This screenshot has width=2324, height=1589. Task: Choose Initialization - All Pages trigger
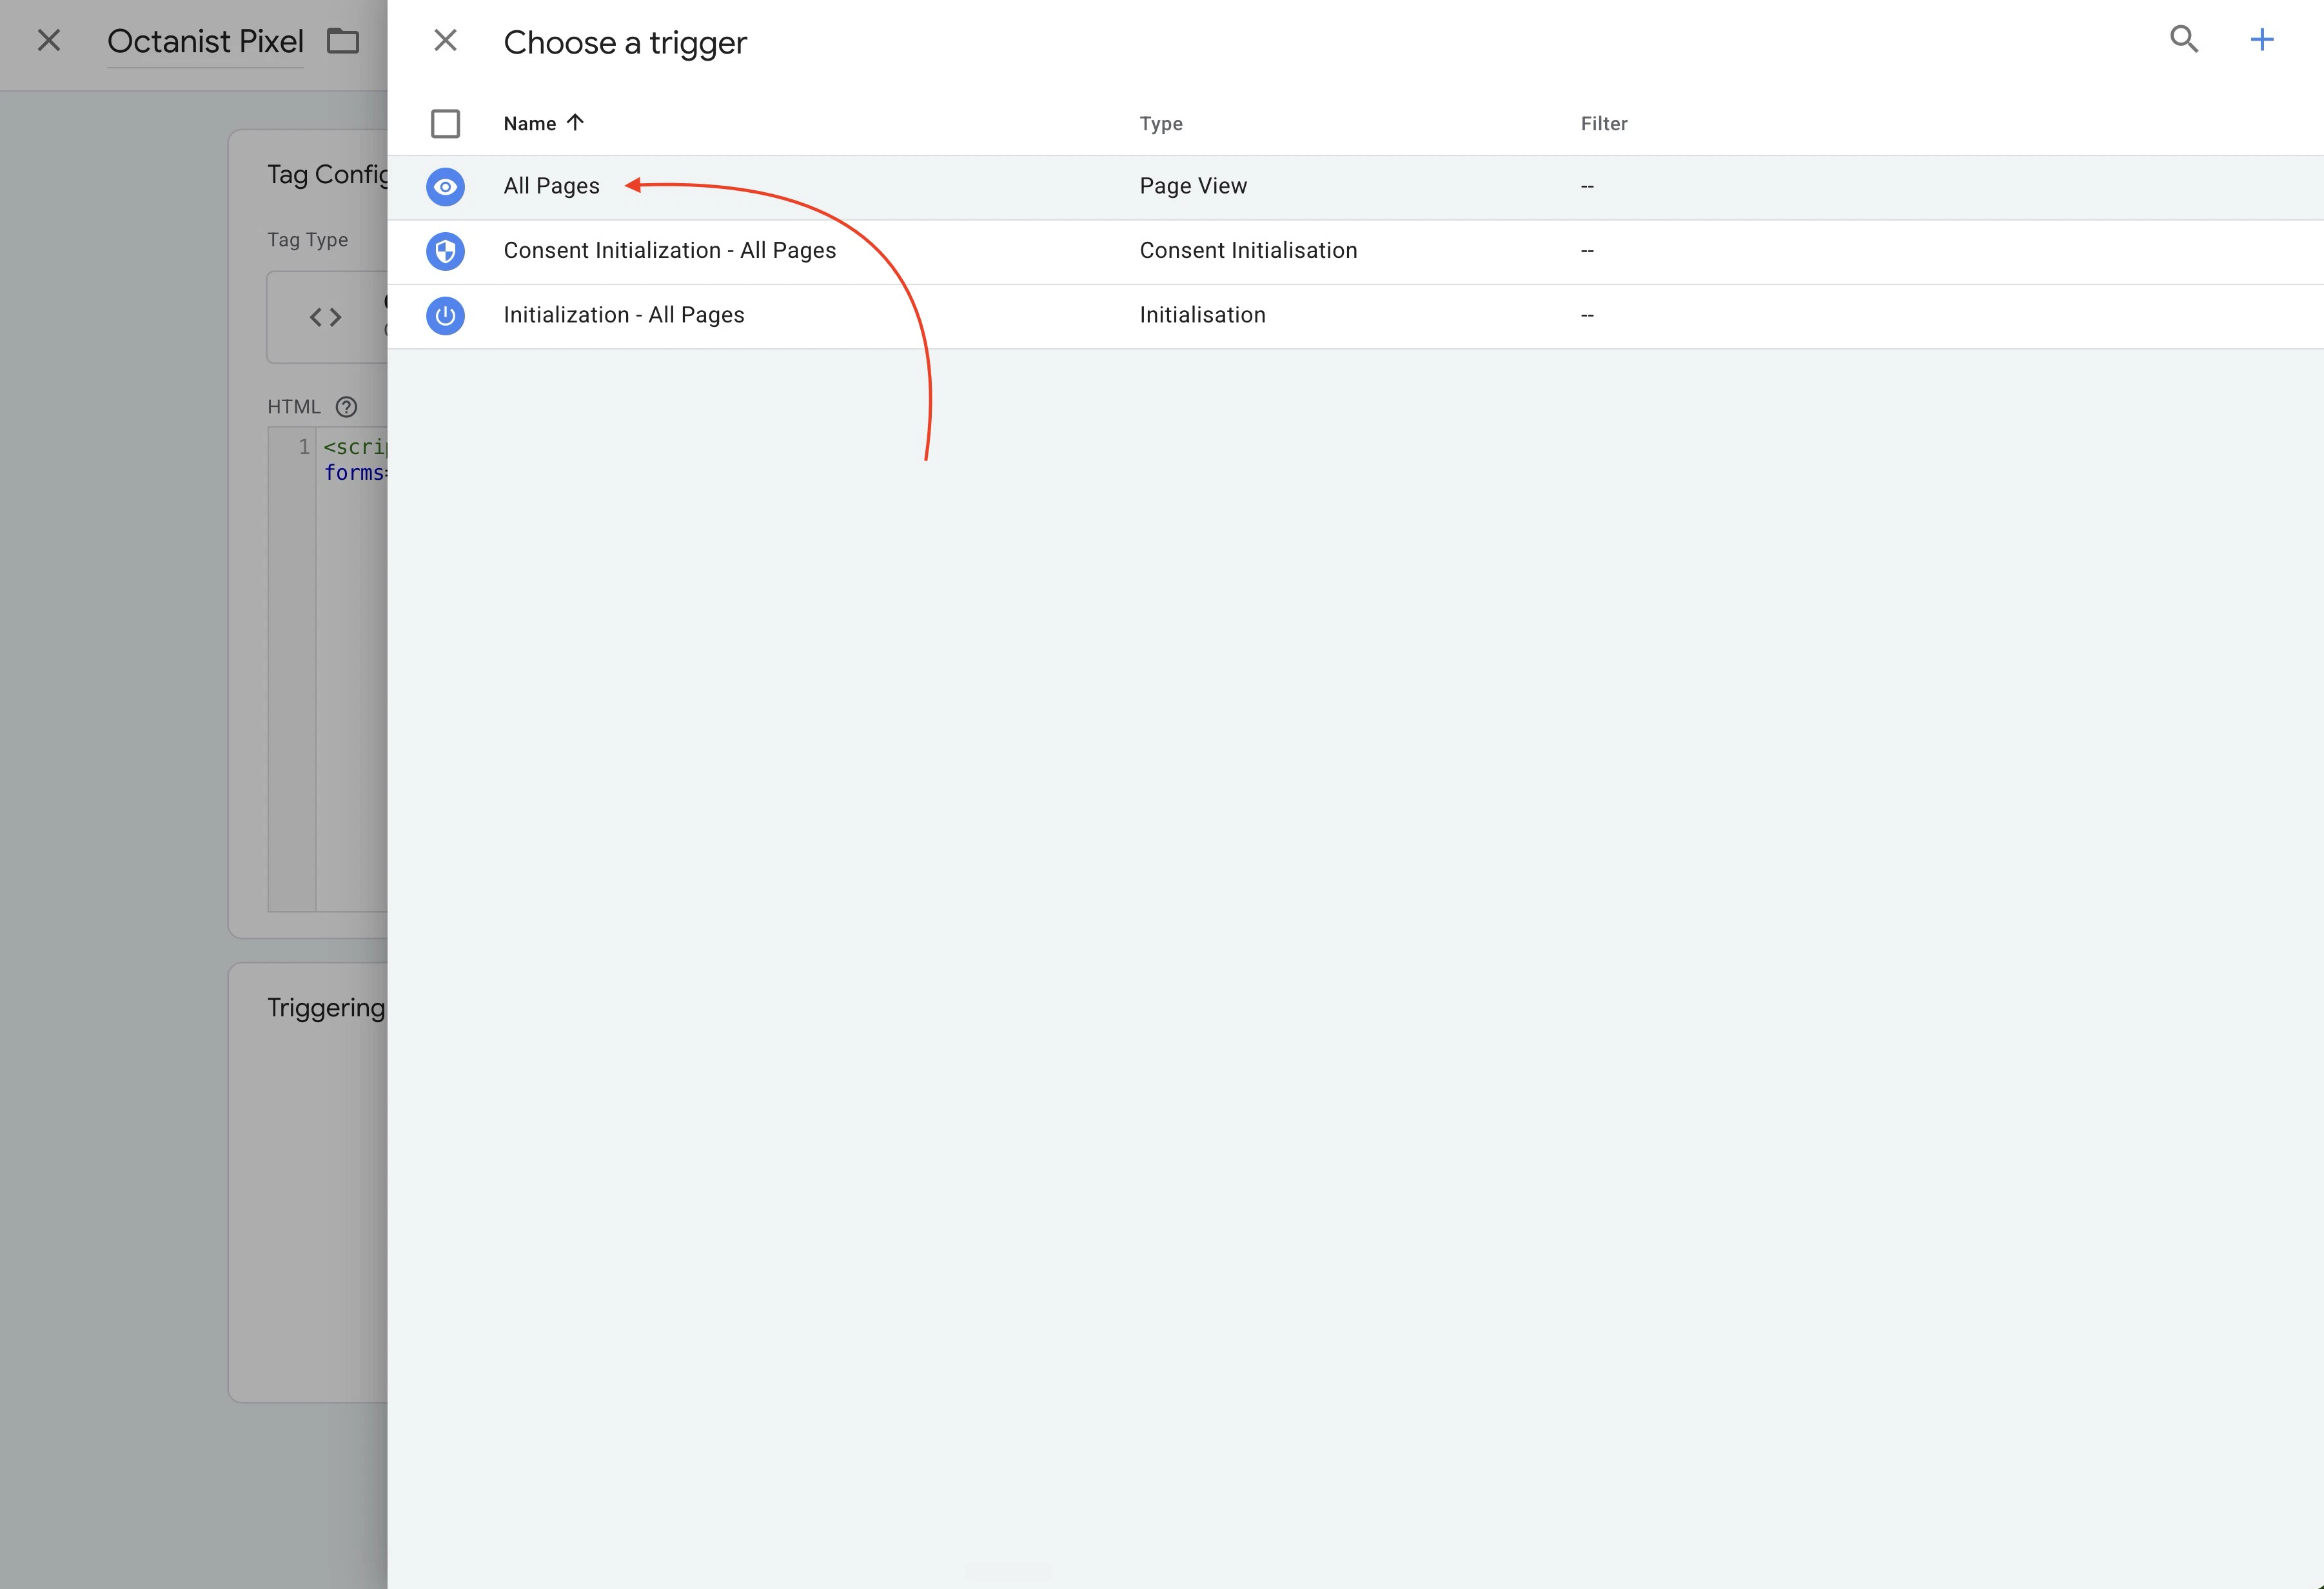623,315
